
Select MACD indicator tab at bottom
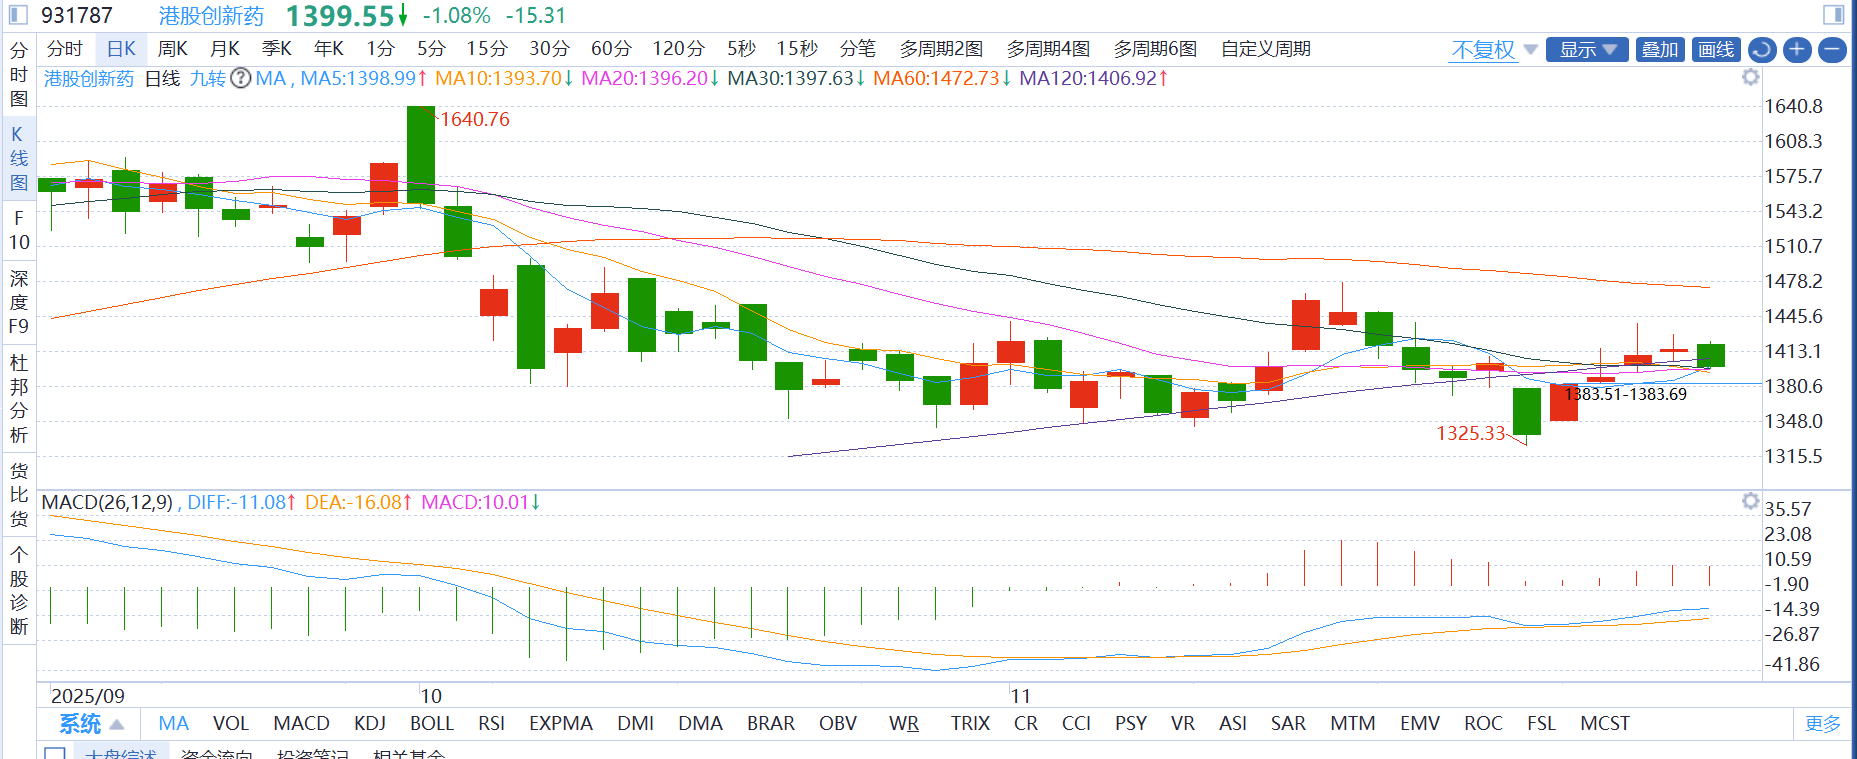click(x=301, y=723)
